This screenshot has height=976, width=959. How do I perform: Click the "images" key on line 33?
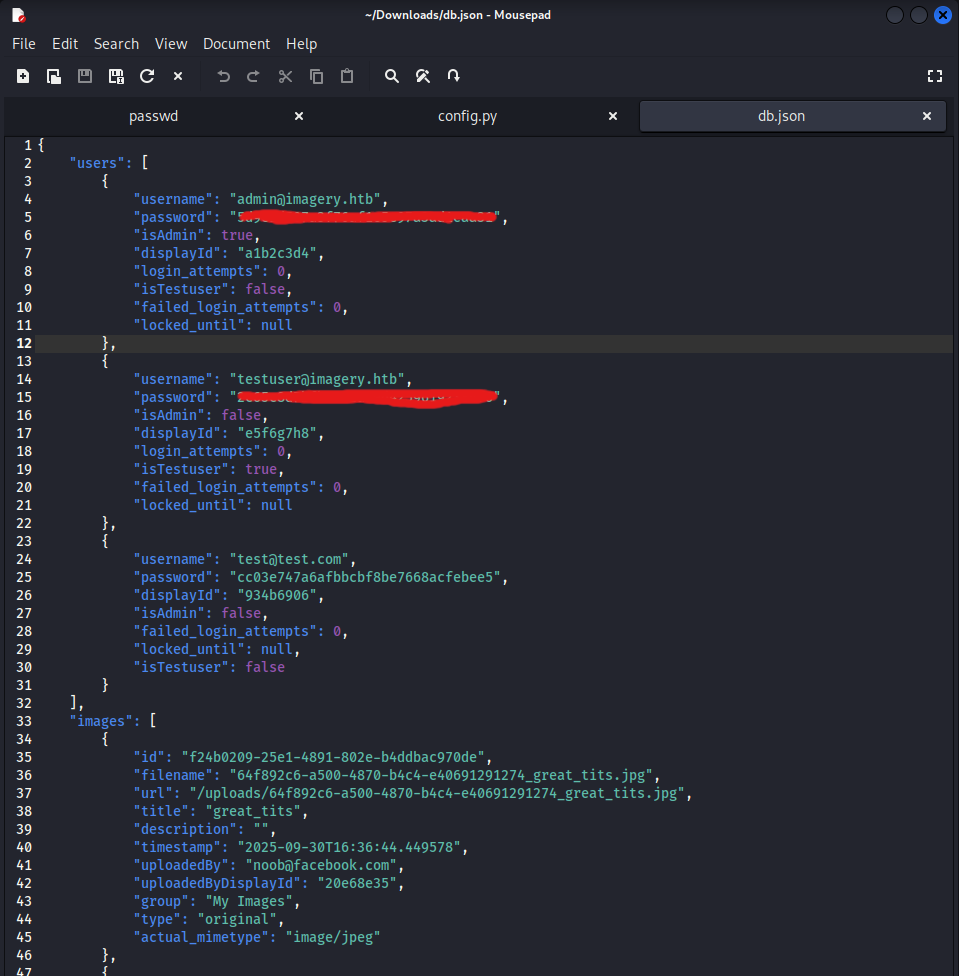pos(101,721)
